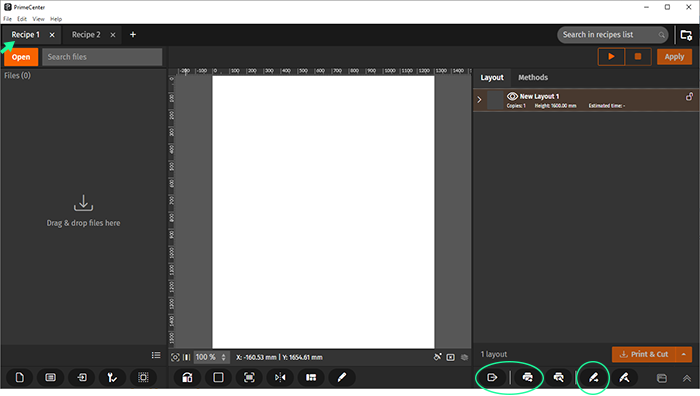Click the recipe folder settings icon at top right
700x396 pixels.
tap(686, 35)
